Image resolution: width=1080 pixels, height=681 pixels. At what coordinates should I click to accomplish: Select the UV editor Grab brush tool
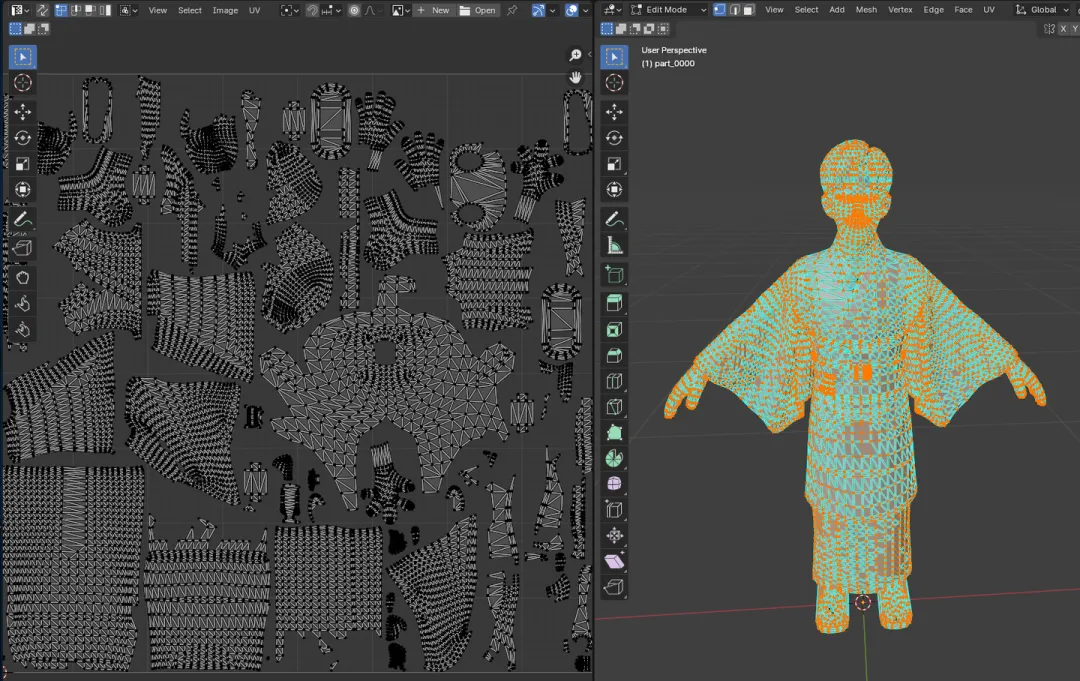pos(23,277)
